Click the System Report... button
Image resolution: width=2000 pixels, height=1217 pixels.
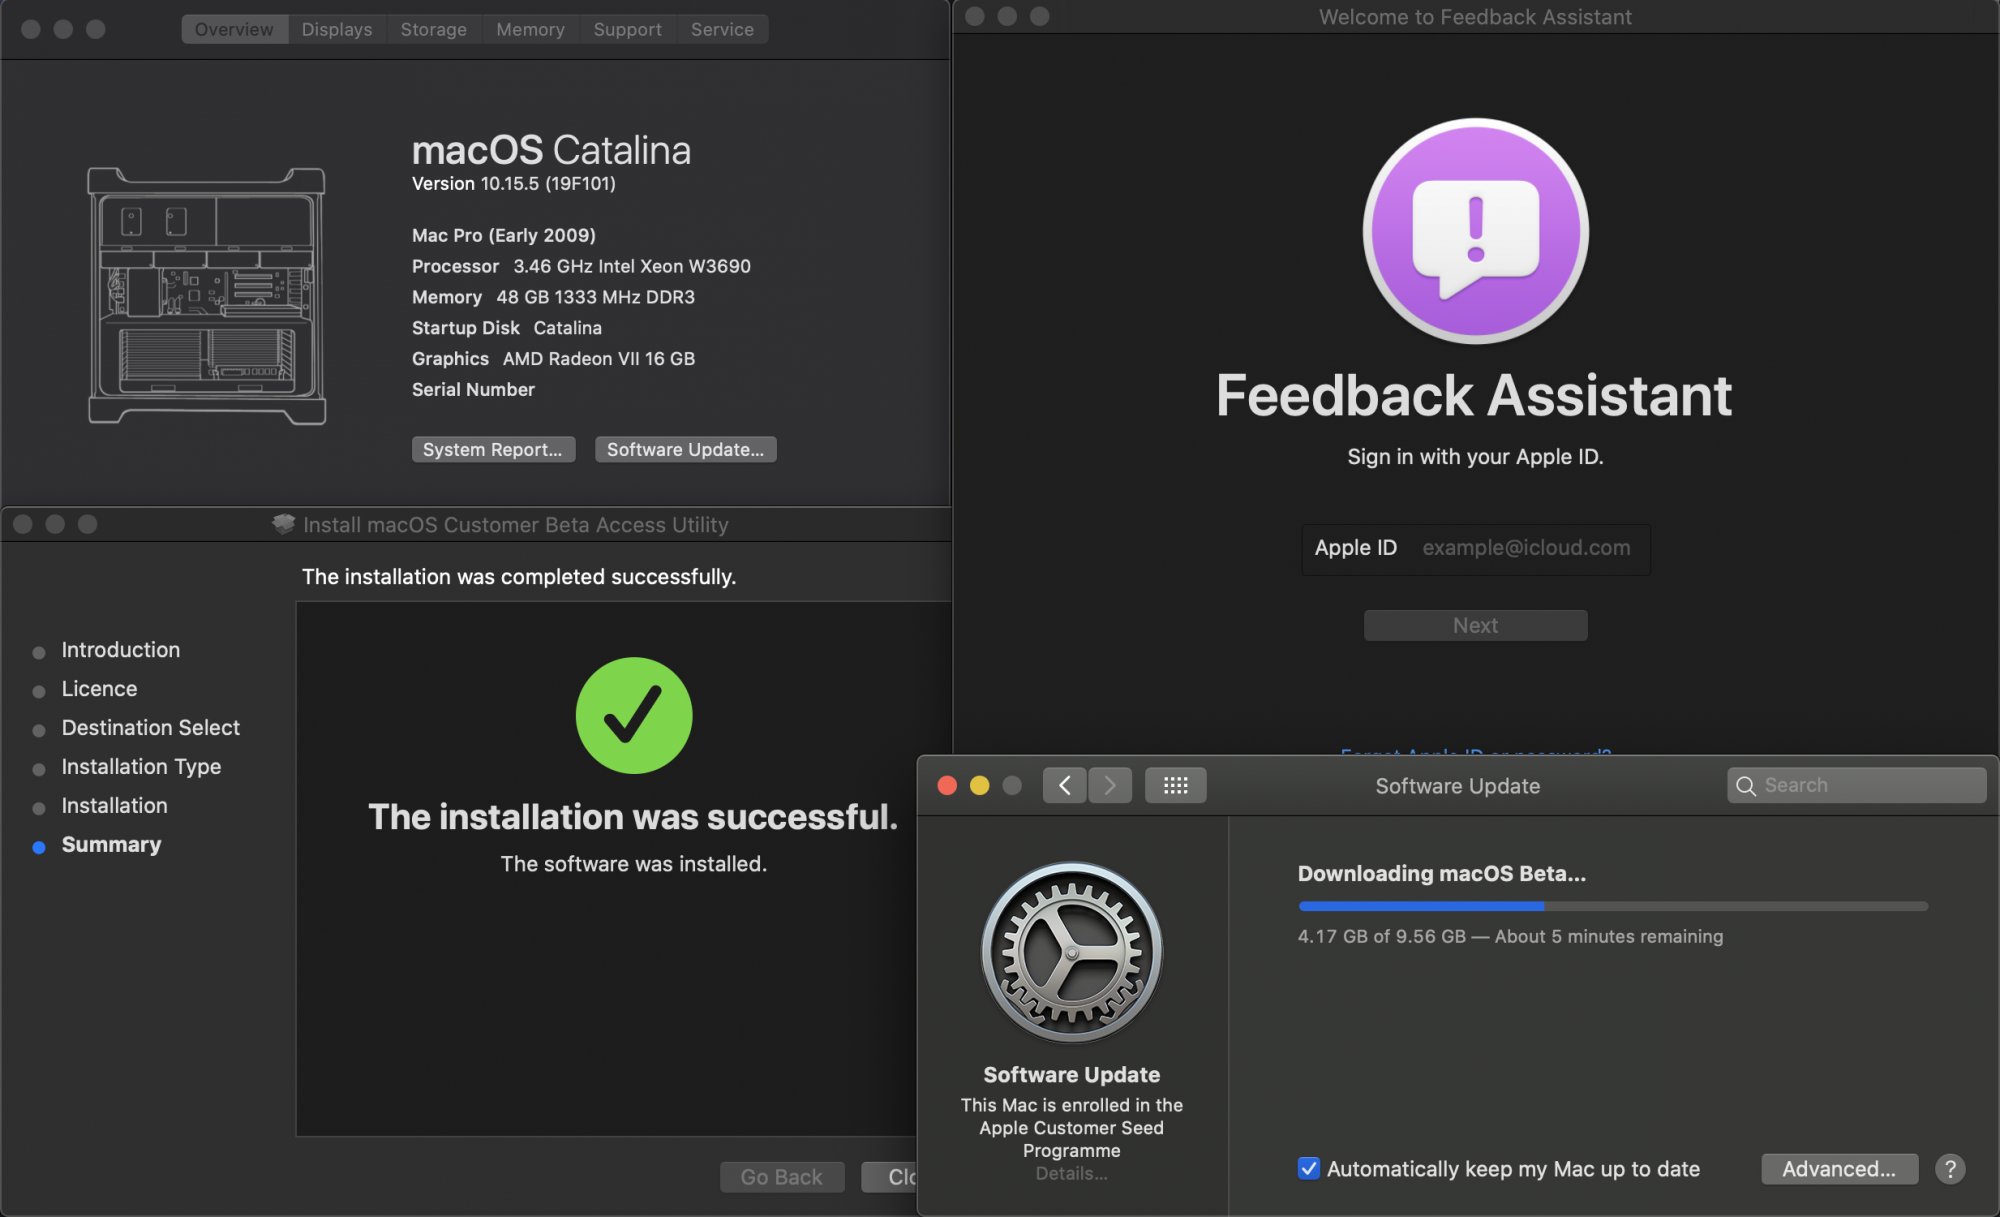tap(493, 450)
